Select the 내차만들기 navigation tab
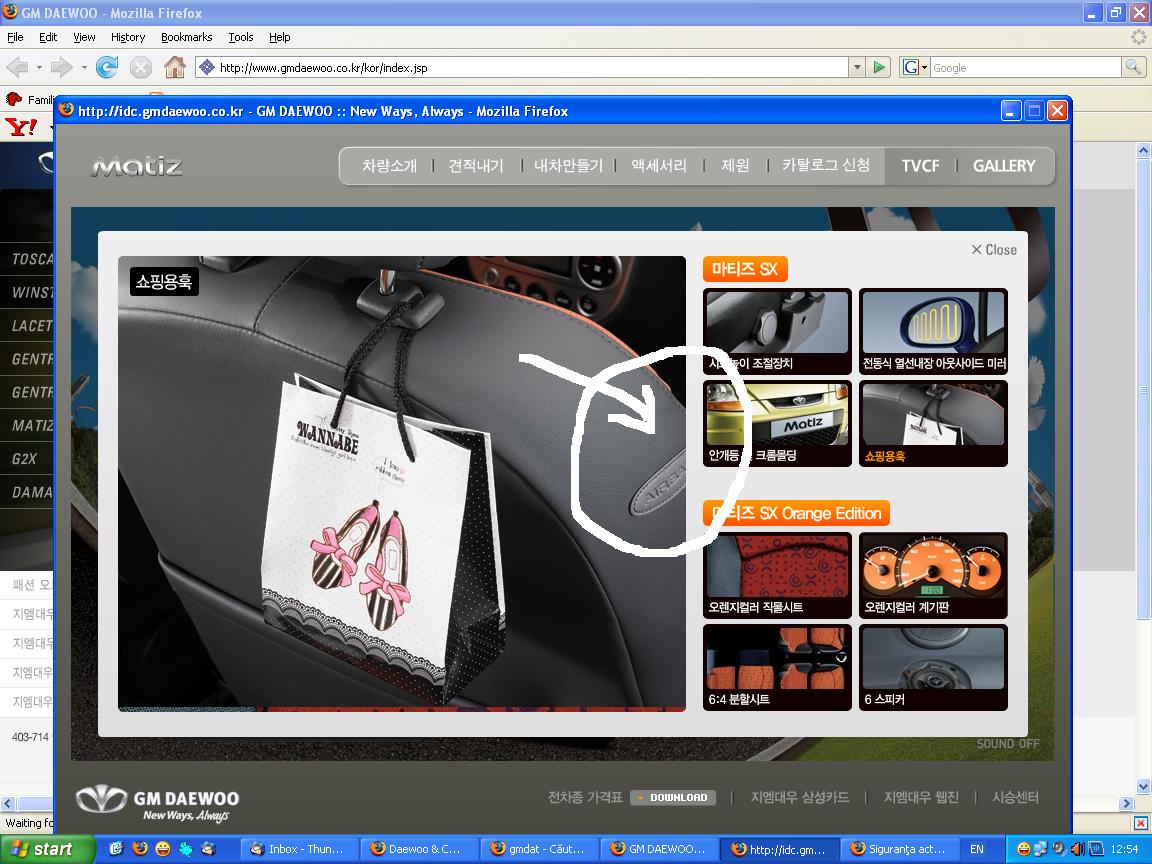 click(568, 166)
